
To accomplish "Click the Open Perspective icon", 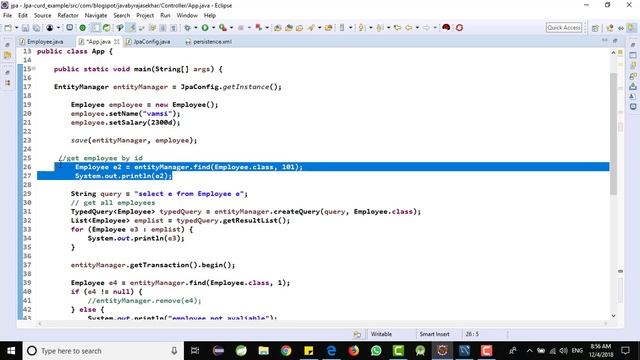I will [595, 28].
